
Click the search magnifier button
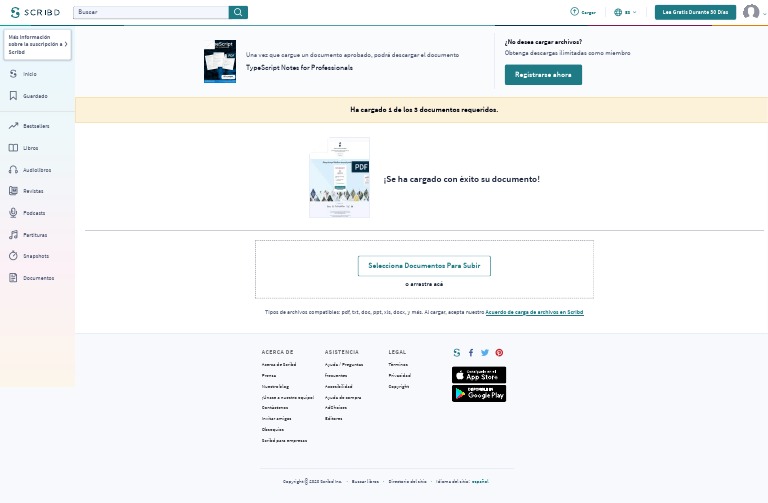(x=238, y=12)
